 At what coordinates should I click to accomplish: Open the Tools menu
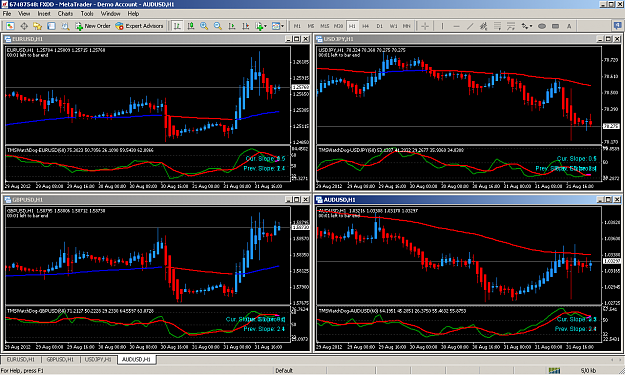(x=87, y=14)
